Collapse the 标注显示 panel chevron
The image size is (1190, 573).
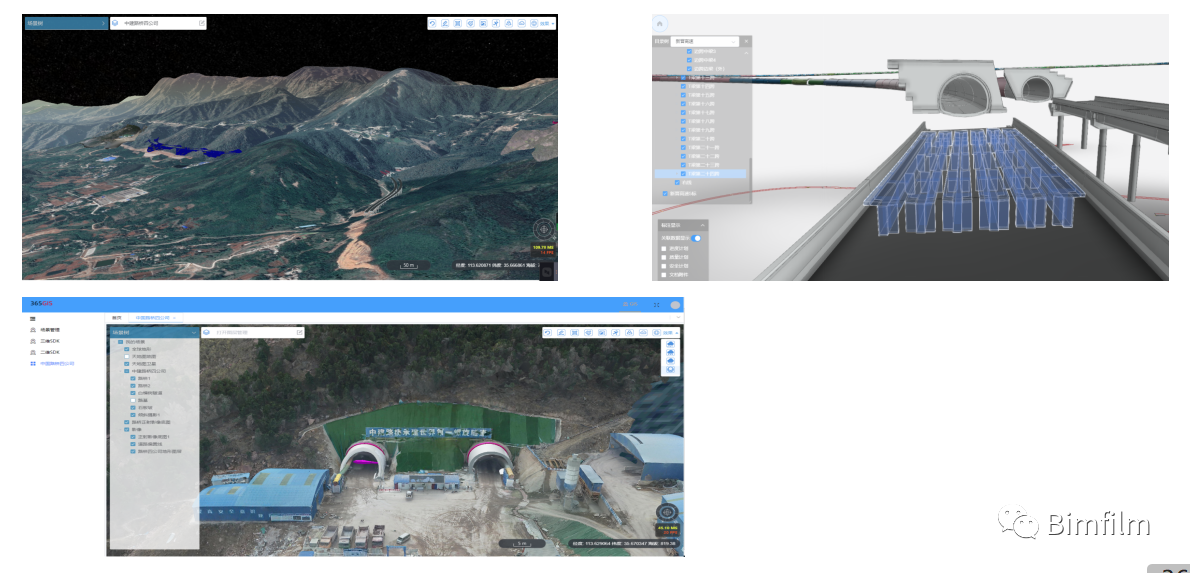(703, 225)
